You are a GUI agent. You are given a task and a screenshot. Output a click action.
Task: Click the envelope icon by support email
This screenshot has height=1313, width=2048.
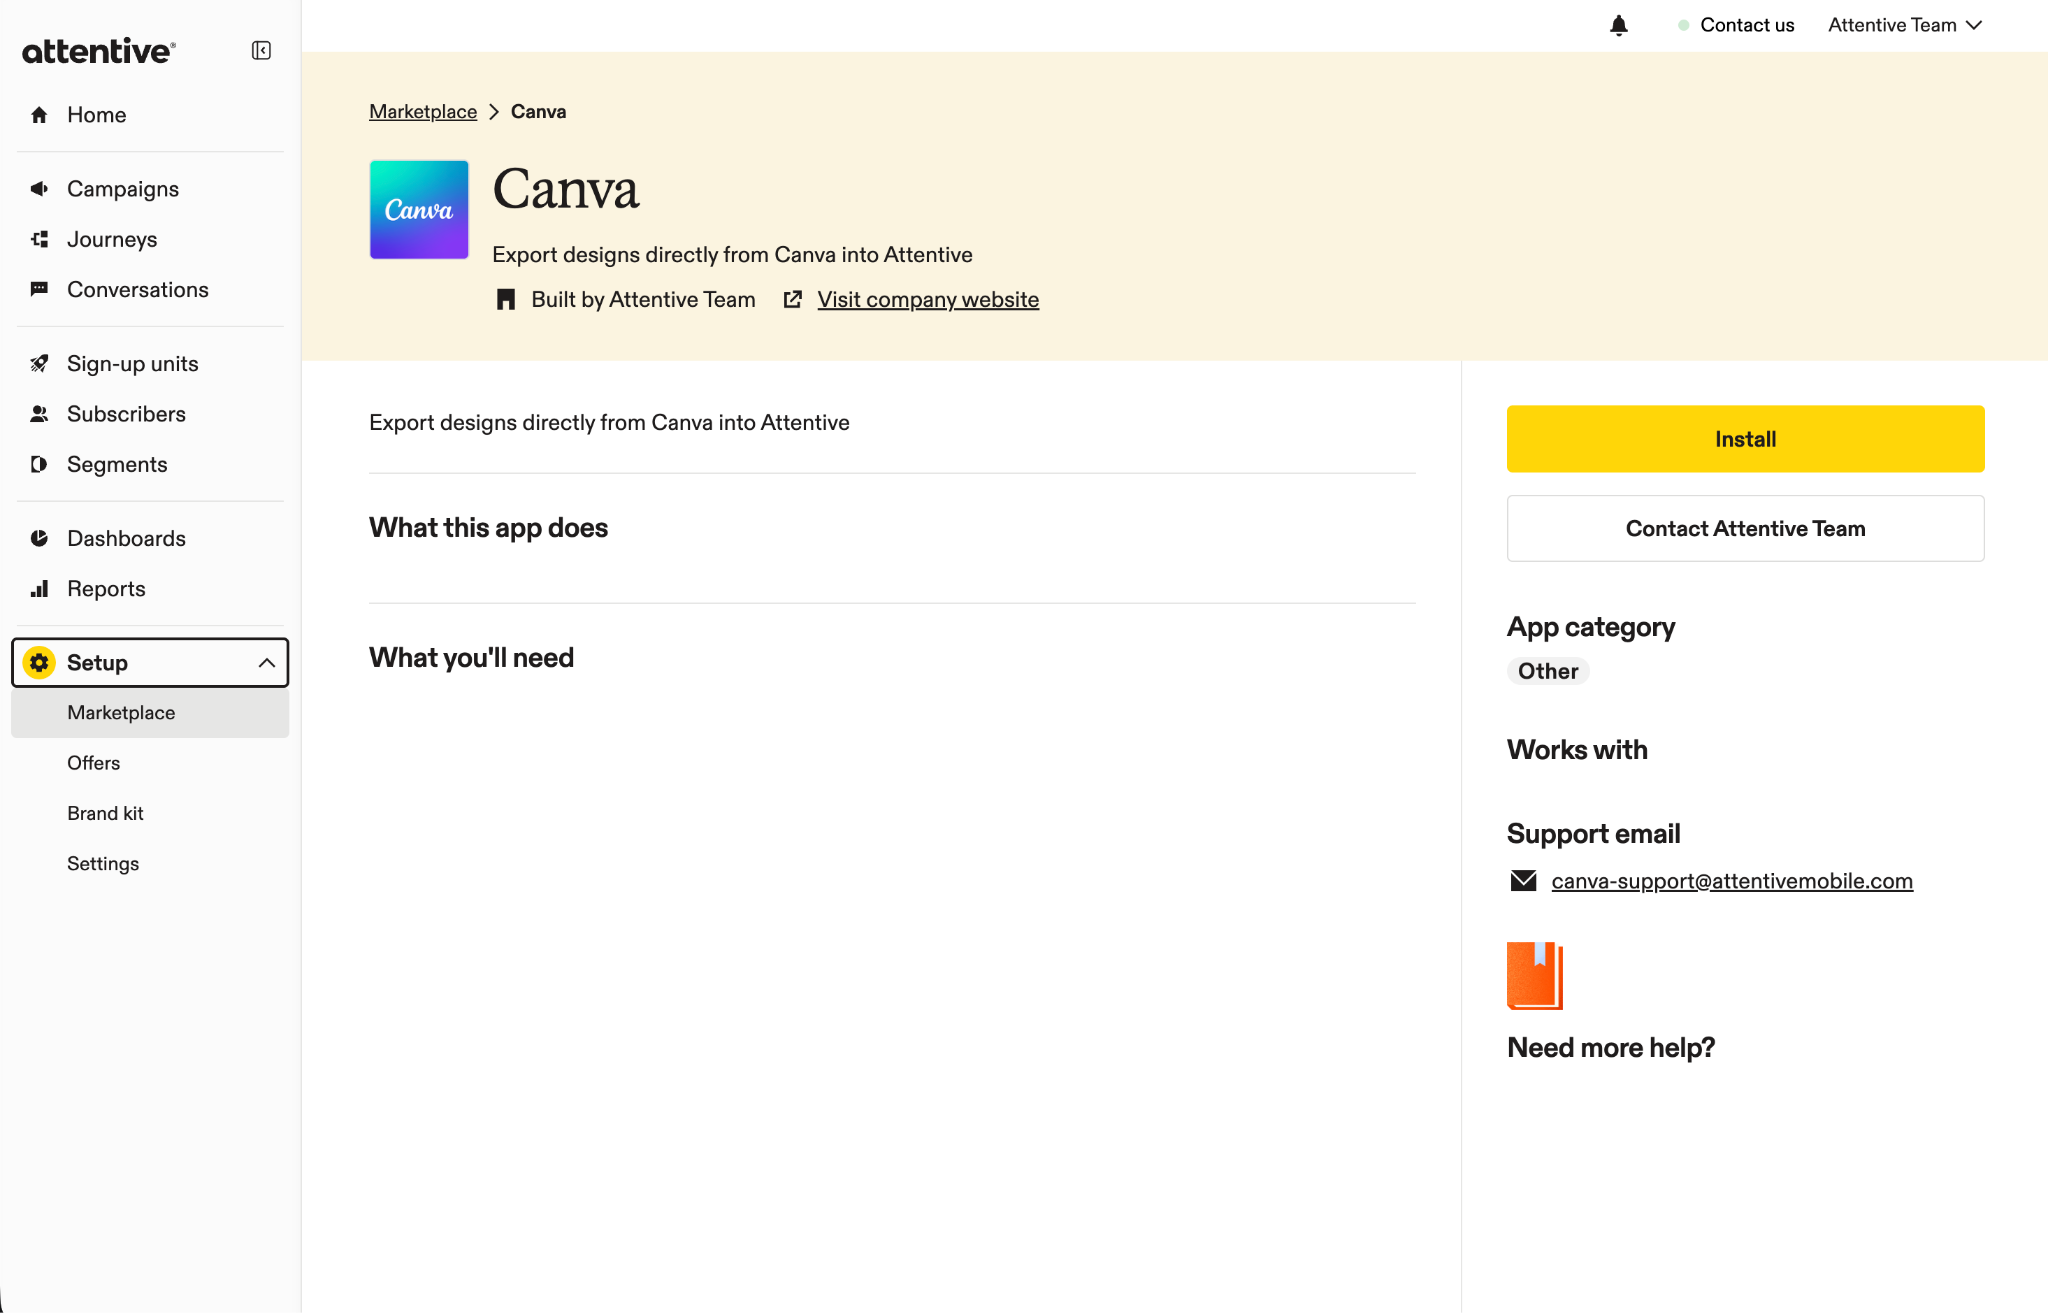tap(1523, 881)
